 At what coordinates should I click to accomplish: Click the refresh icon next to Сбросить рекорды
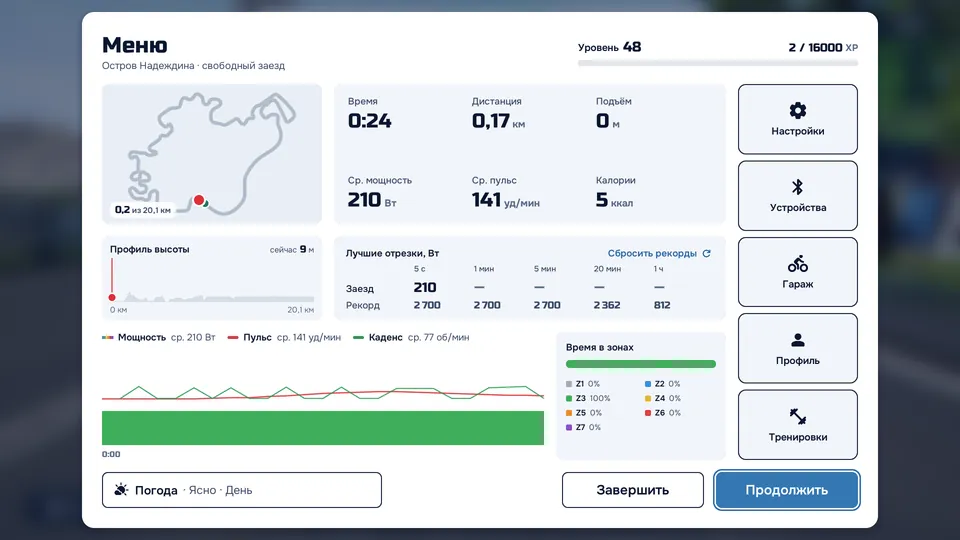[x=707, y=253]
